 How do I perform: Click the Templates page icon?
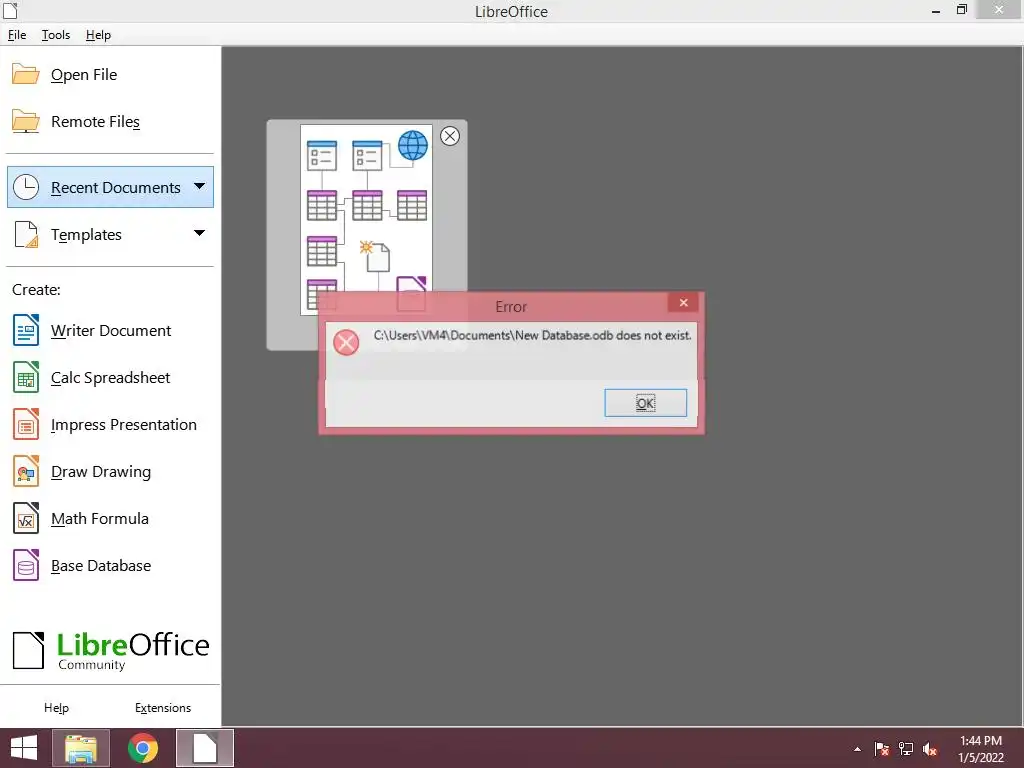pos(26,234)
